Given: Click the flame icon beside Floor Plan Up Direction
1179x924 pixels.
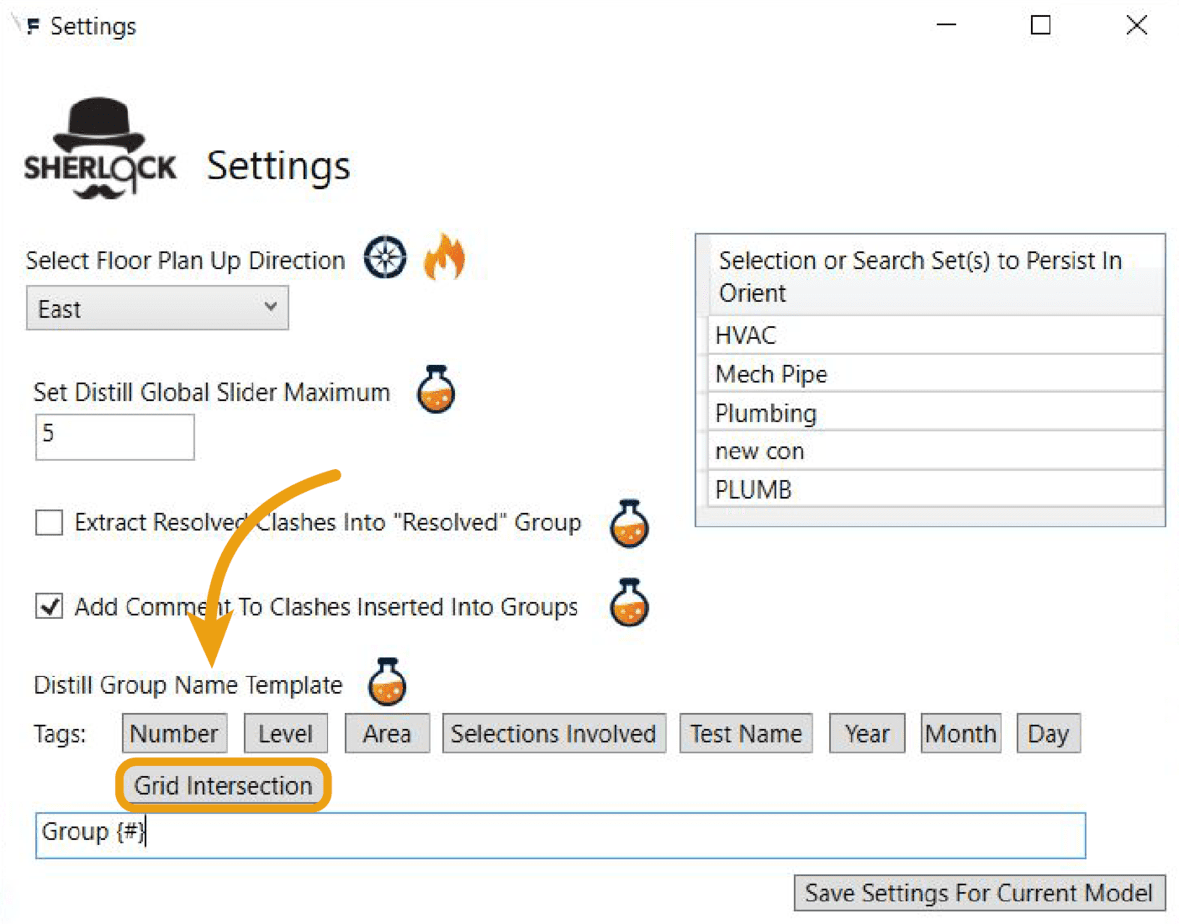Looking at the screenshot, I should (x=444, y=256).
